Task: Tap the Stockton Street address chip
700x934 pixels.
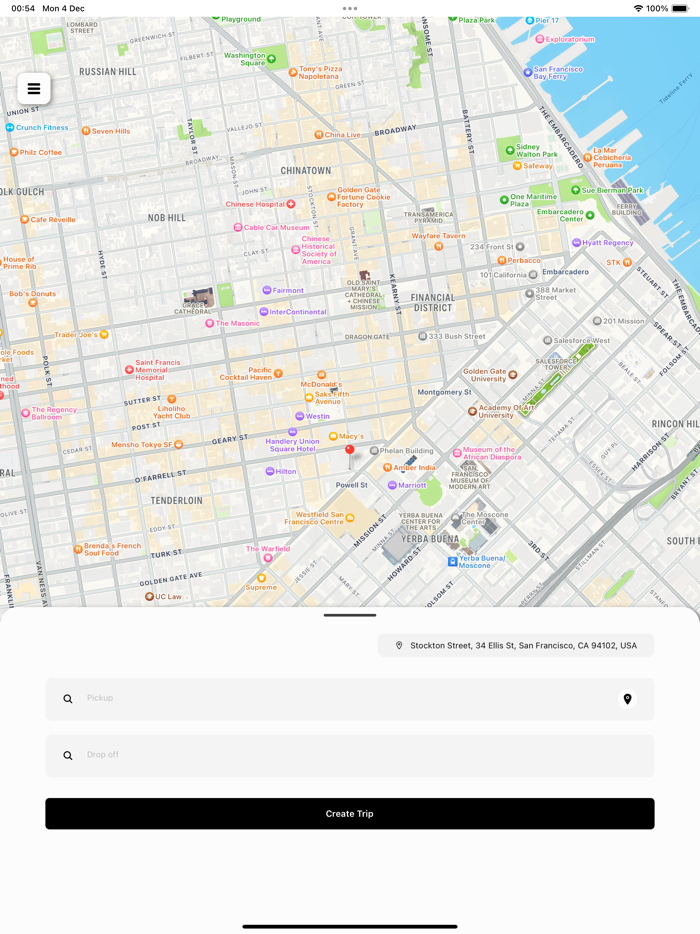Action: pos(516,646)
